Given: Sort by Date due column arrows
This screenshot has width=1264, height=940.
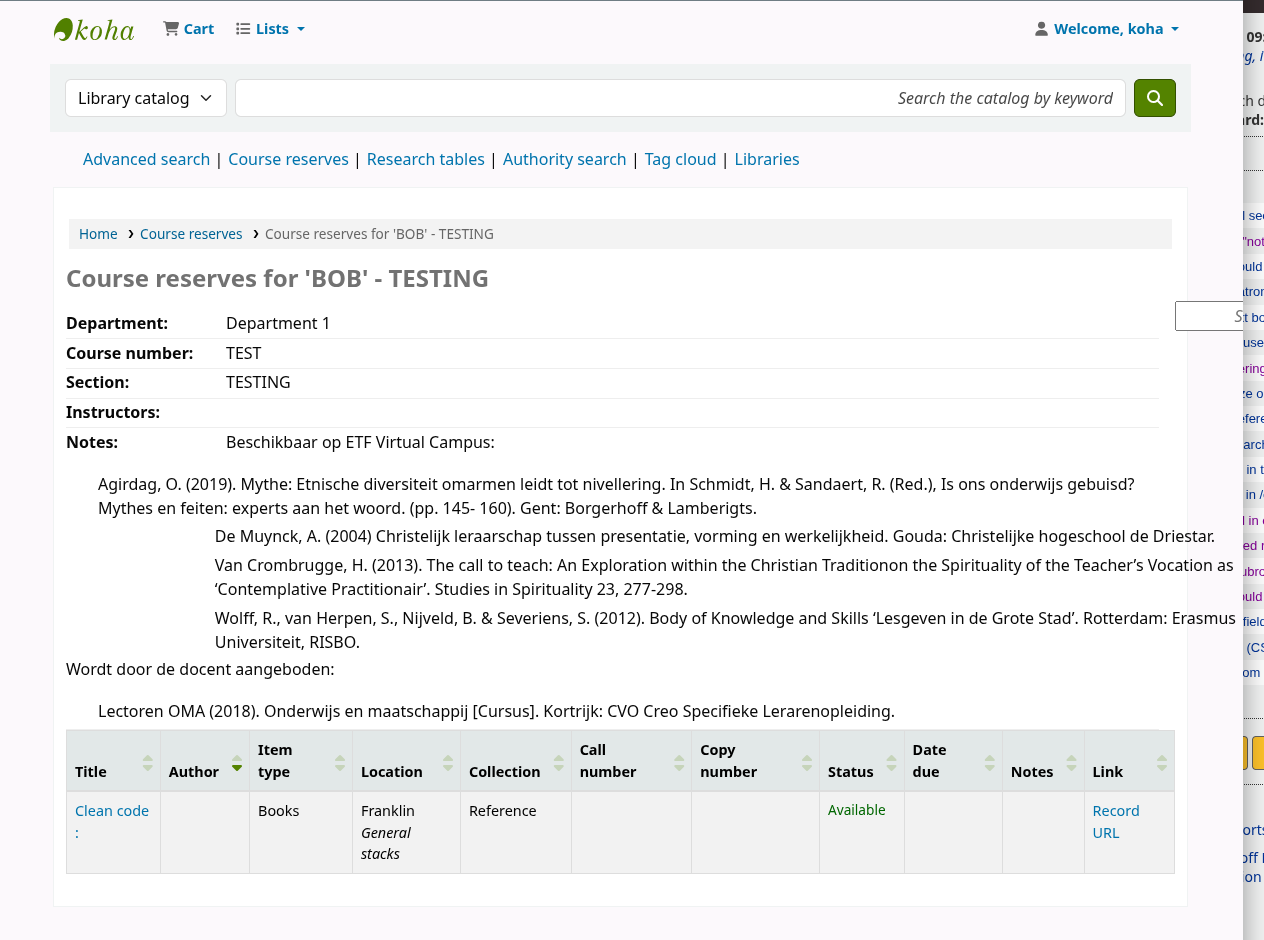Looking at the screenshot, I should pyautogui.click(x=988, y=762).
